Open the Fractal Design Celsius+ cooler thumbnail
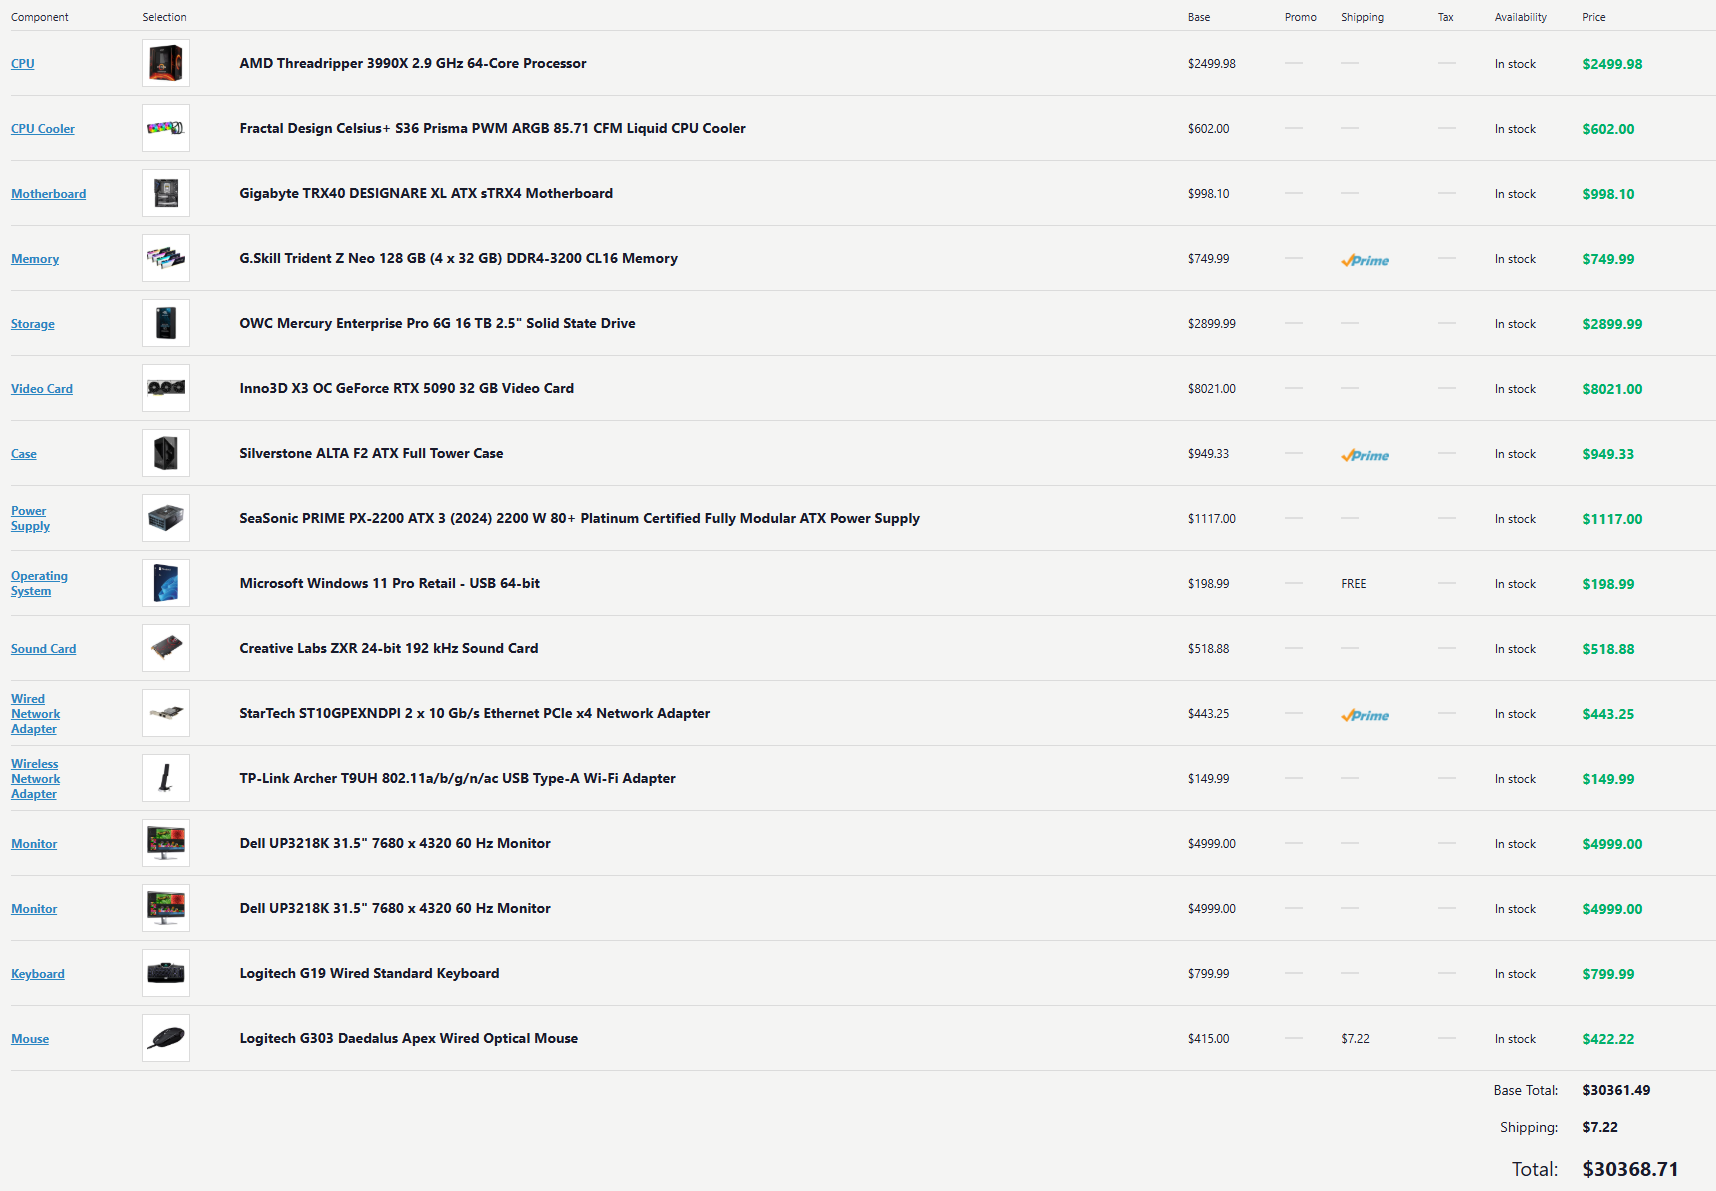The width and height of the screenshot is (1716, 1191). [x=166, y=128]
